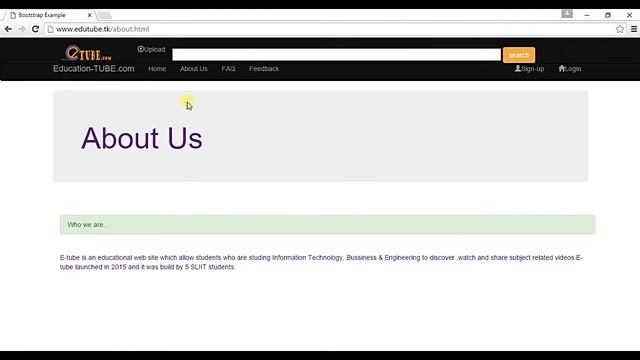The width and height of the screenshot is (640, 360).
Task: Click the E-tube description paragraph
Action: tap(321, 262)
